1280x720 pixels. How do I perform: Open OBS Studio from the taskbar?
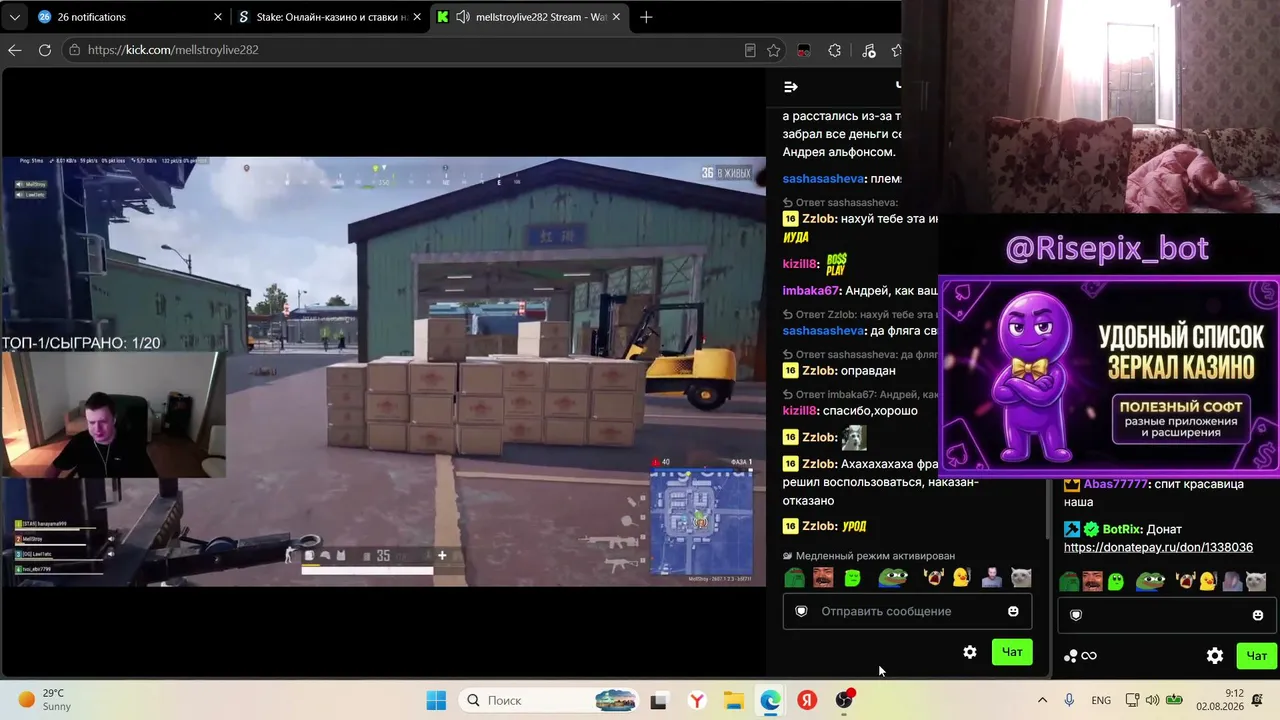[x=845, y=700]
